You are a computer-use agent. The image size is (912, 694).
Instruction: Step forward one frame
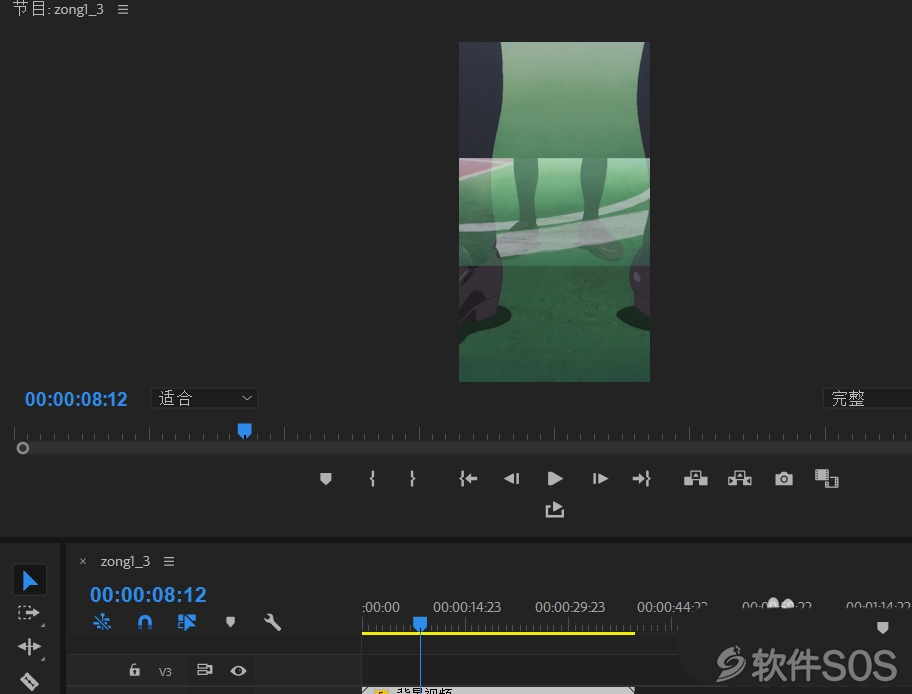[600, 479]
